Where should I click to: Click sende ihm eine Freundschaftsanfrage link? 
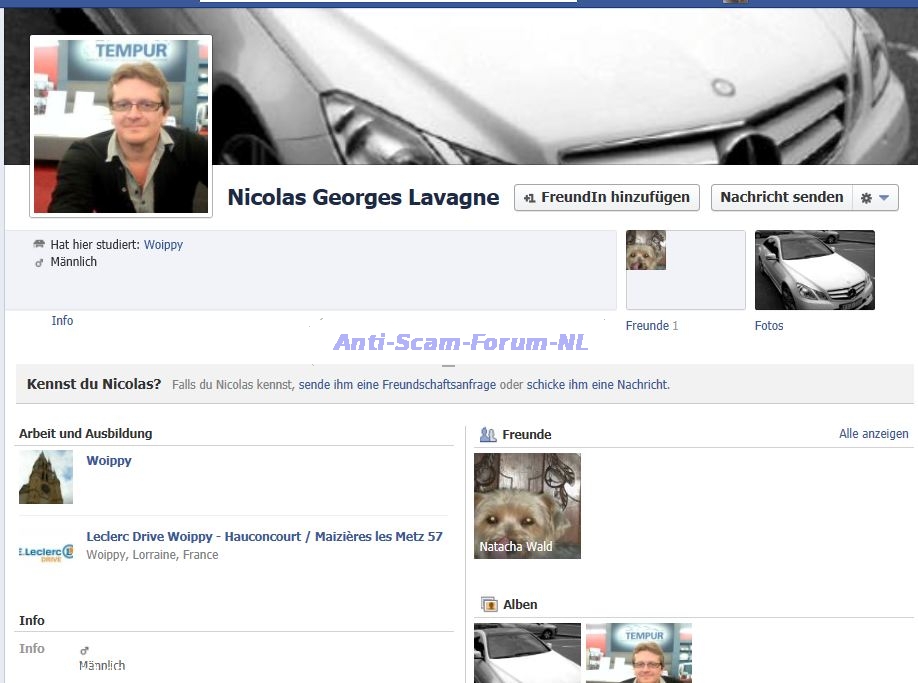[397, 385]
